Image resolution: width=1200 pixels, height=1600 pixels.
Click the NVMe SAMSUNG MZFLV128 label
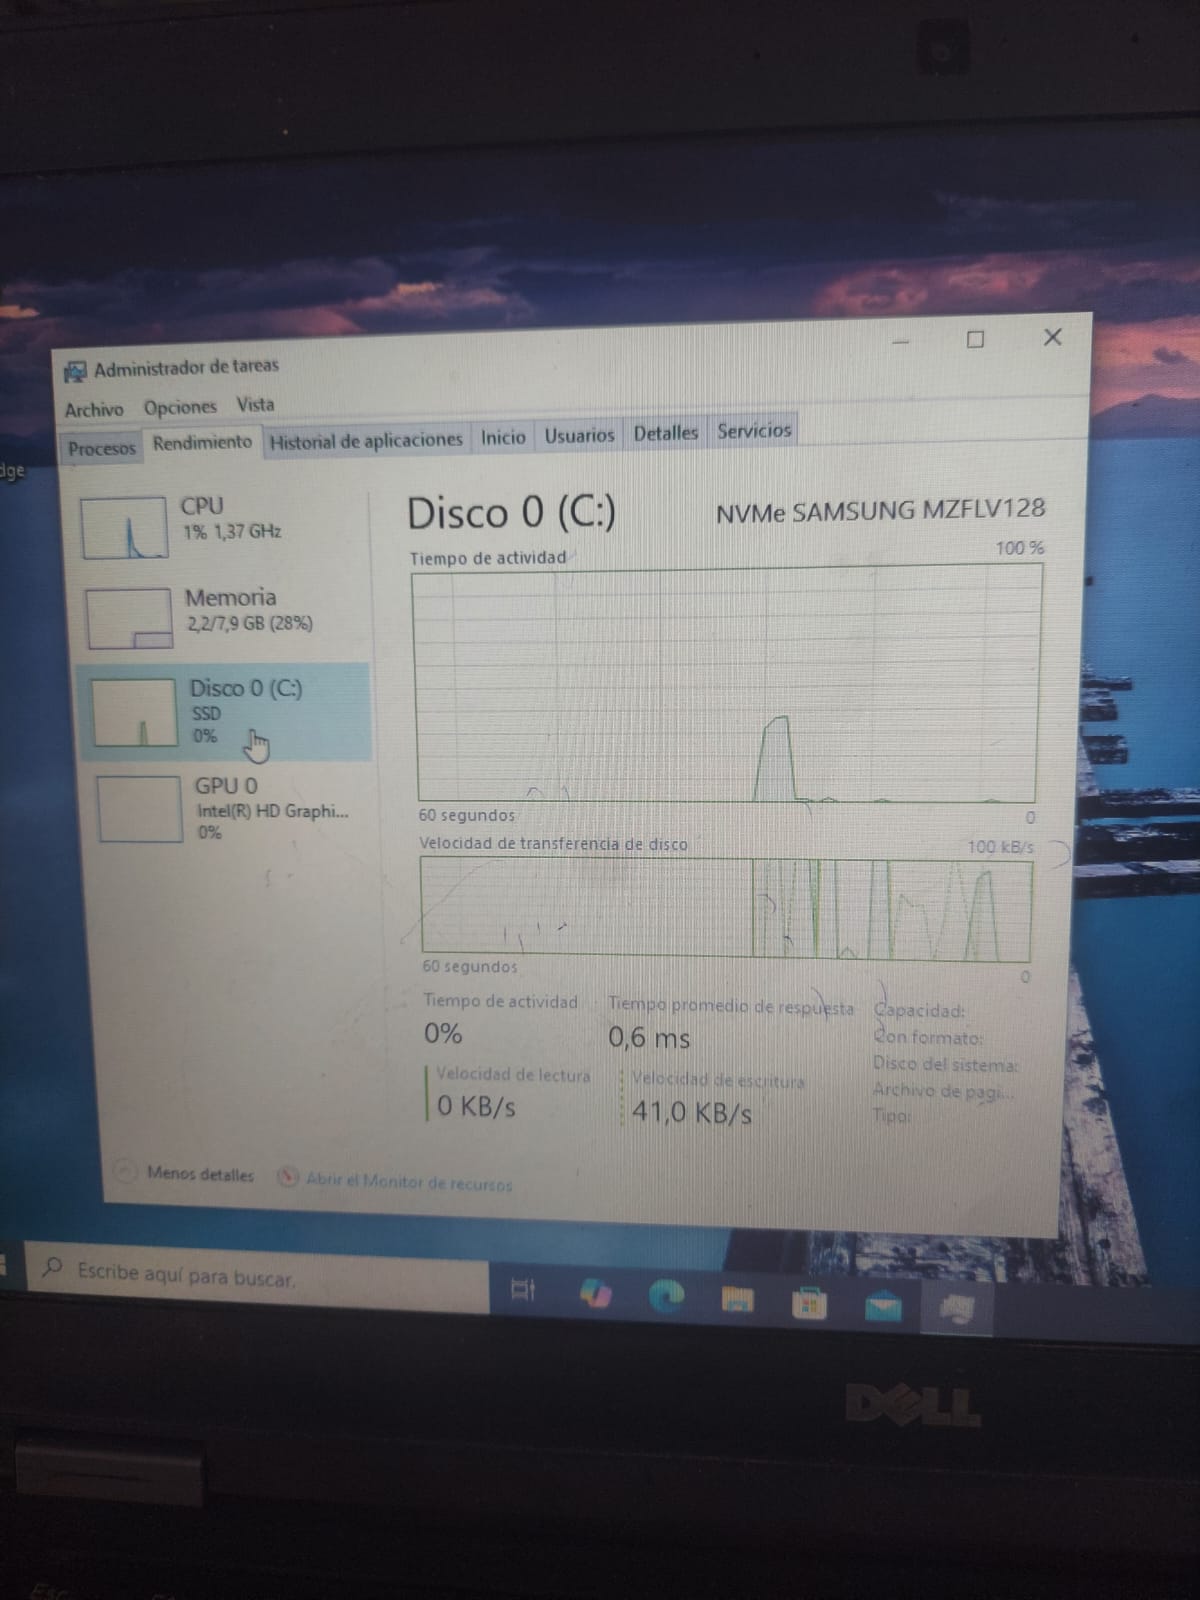(x=881, y=511)
